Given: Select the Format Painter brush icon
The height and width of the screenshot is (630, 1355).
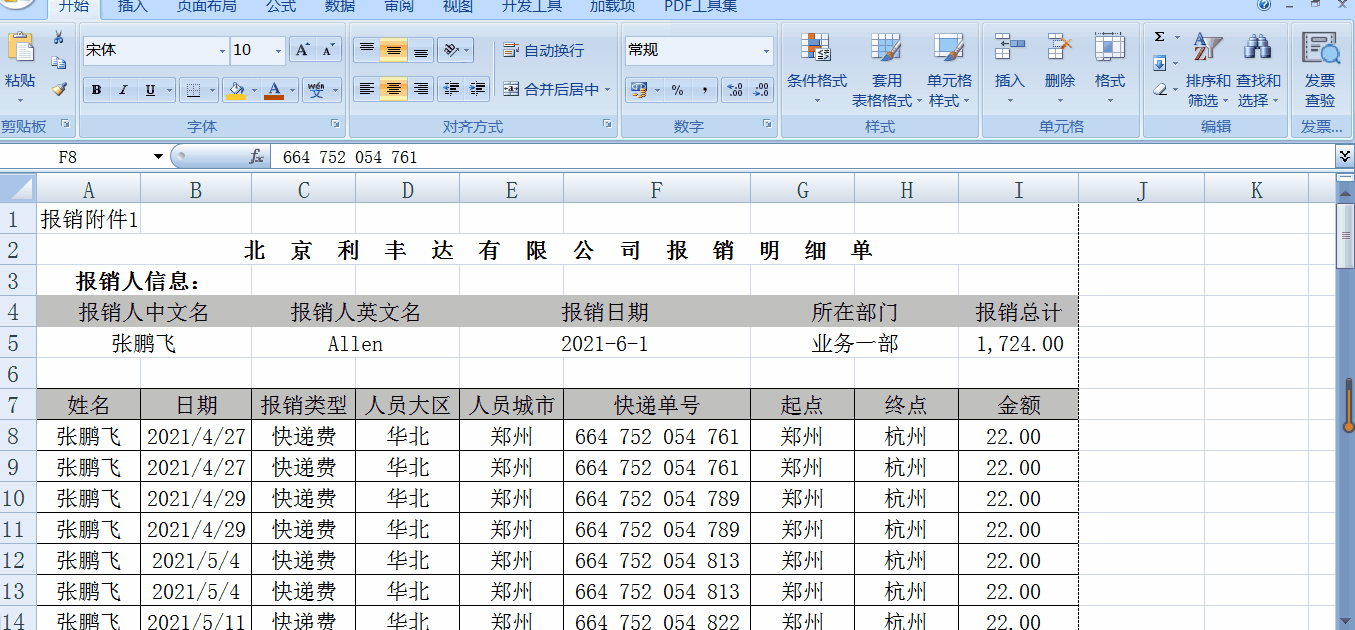Looking at the screenshot, I should point(59,89).
